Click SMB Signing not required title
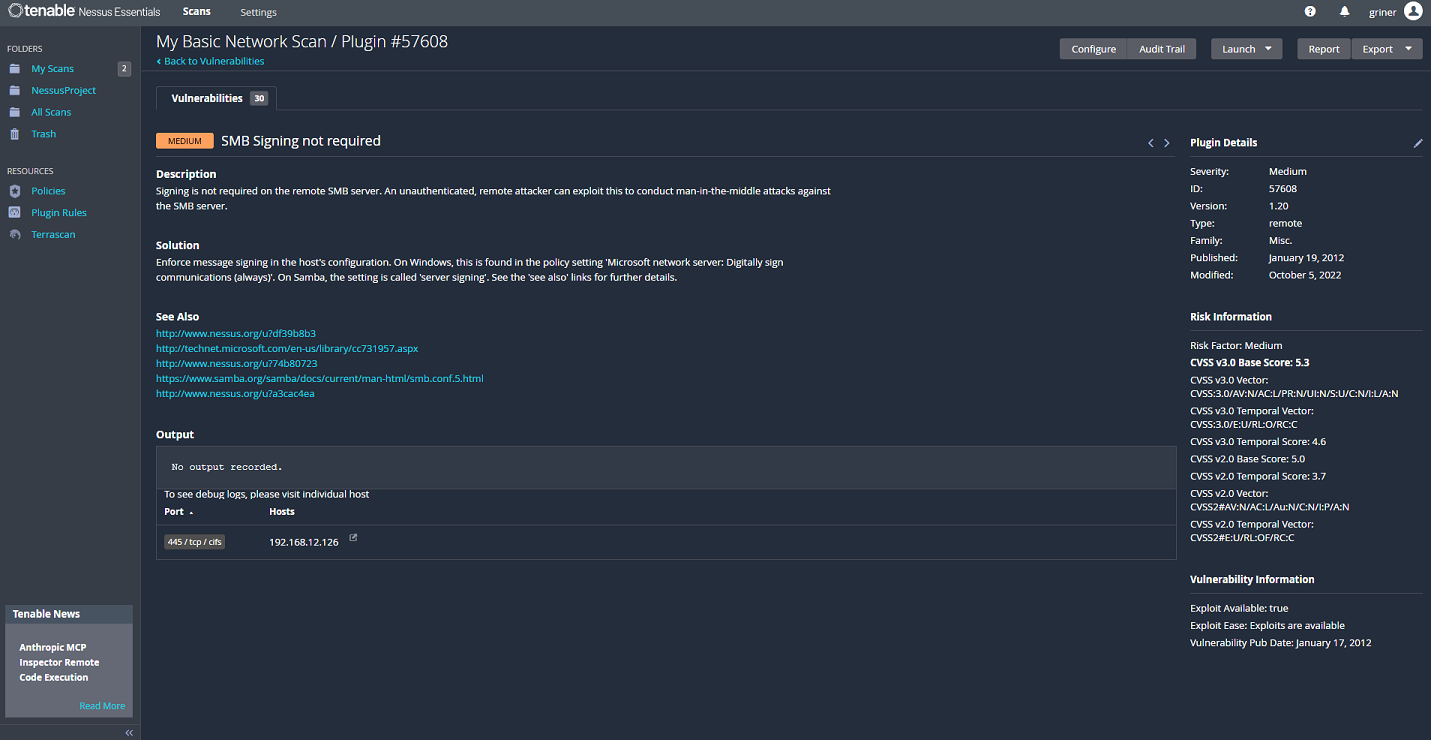1431x740 pixels. point(301,141)
